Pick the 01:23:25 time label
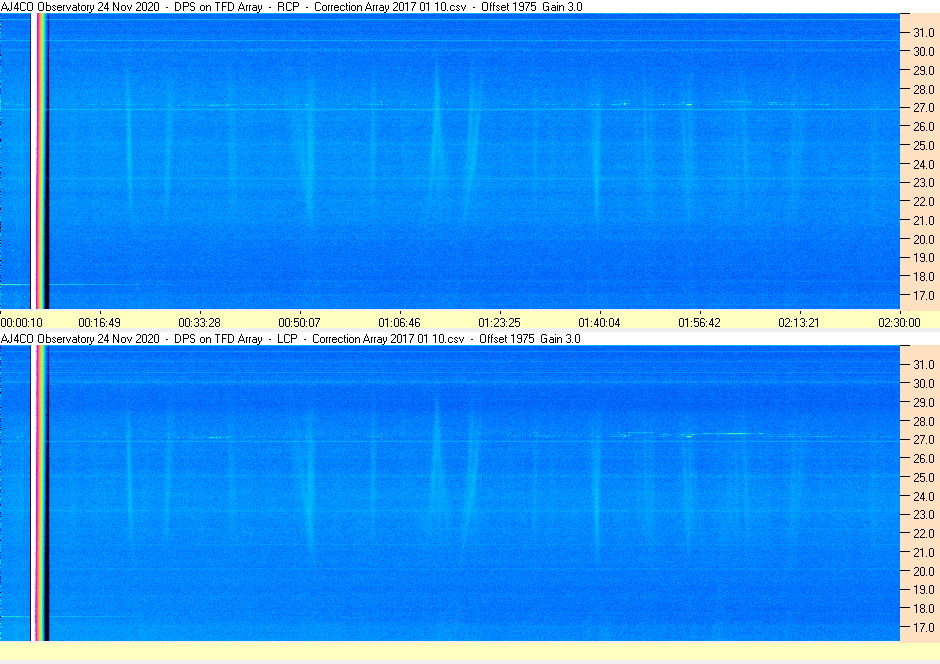 [499, 322]
